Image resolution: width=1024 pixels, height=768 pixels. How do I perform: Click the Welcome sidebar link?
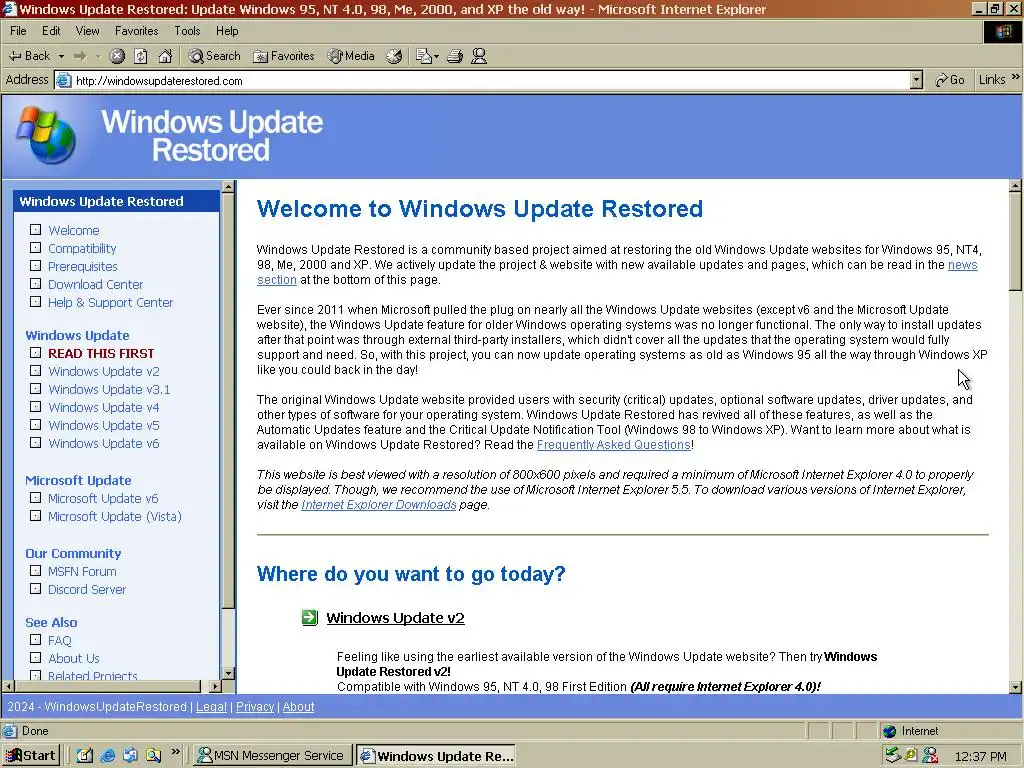tap(74, 231)
